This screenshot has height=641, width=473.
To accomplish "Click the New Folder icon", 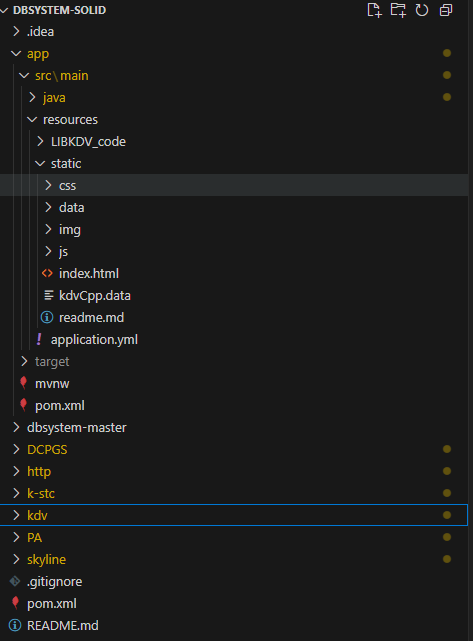I will (398, 10).
